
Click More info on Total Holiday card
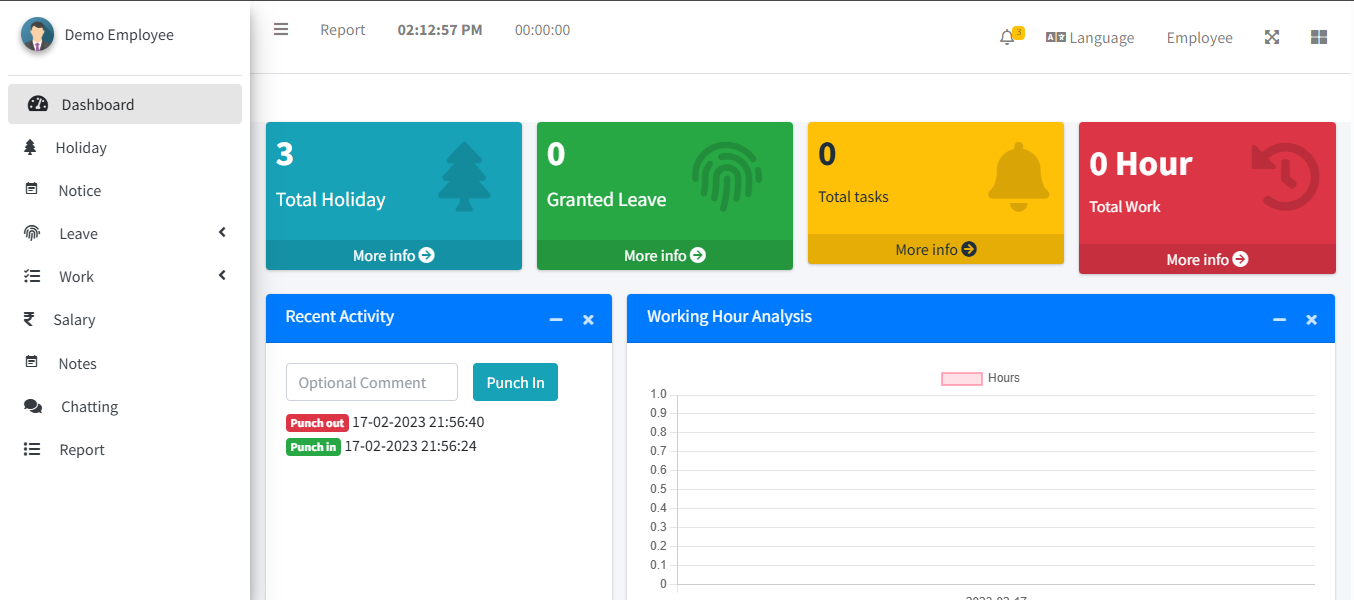[x=393, y=256]
